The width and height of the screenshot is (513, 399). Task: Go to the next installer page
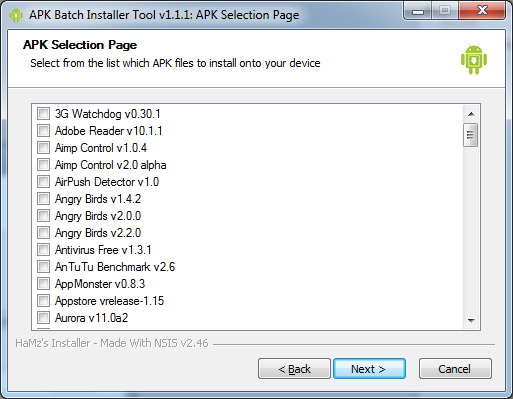pyautogui.click(x=369, y=369)
